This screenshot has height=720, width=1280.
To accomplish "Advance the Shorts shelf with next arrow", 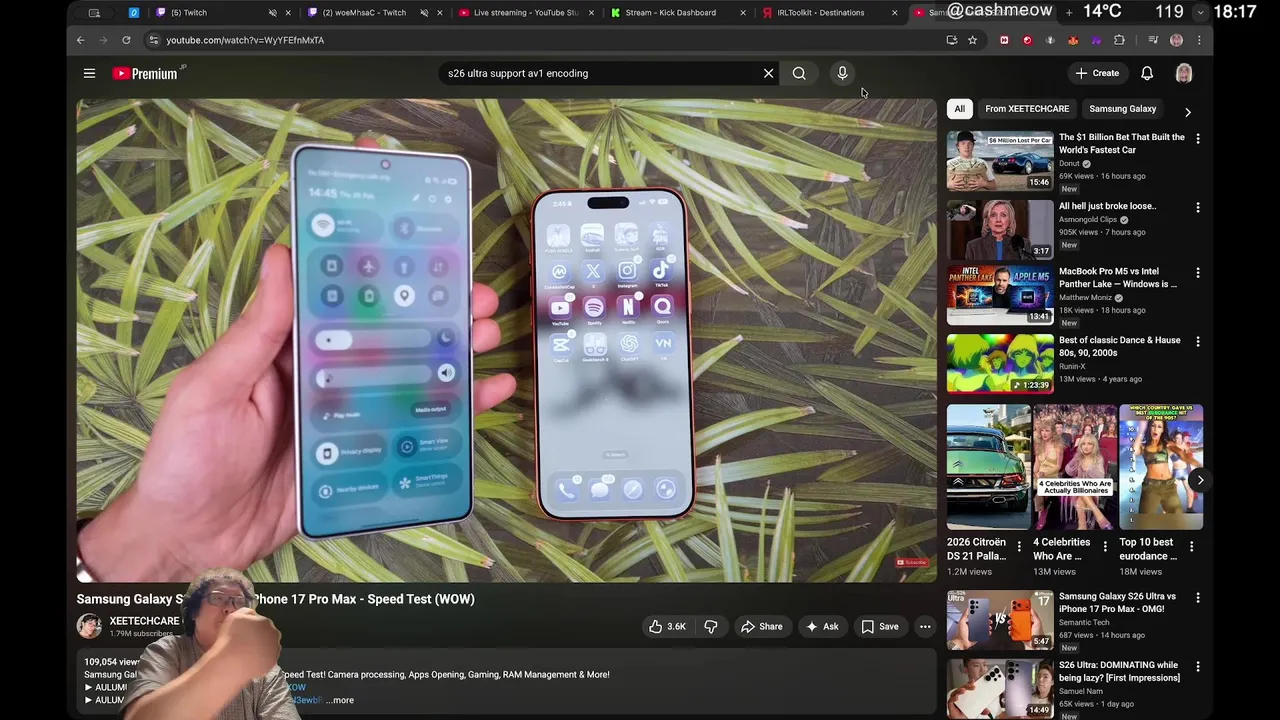I will [x=1200, y=480].
